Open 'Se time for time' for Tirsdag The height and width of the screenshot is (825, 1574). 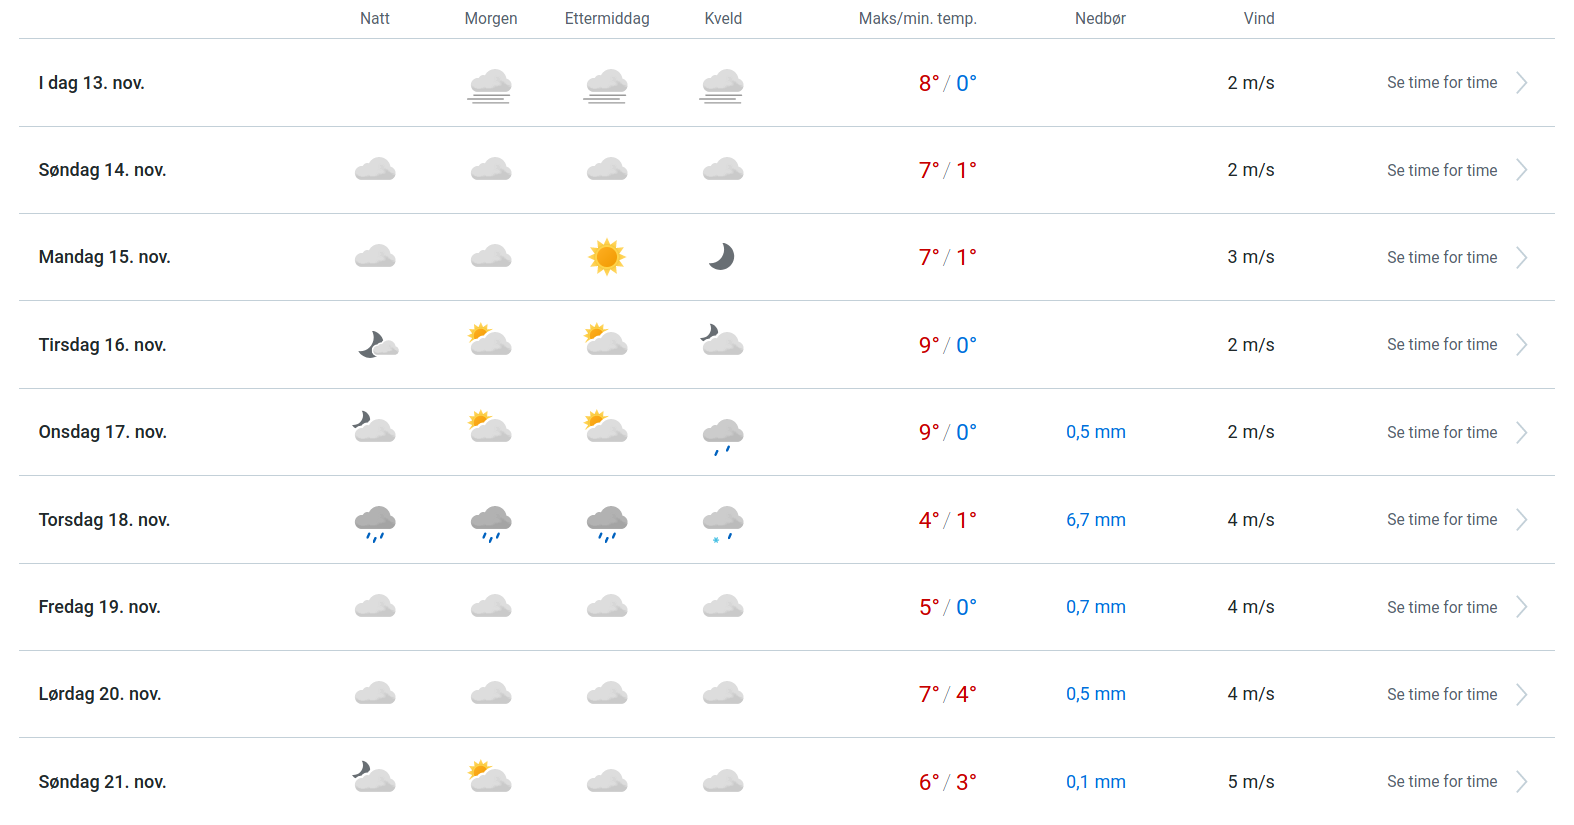1441,345
